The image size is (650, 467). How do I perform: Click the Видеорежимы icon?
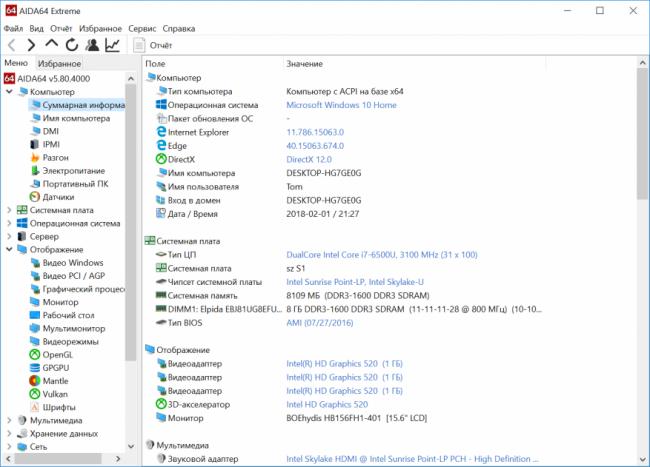[x=35, y=341]
